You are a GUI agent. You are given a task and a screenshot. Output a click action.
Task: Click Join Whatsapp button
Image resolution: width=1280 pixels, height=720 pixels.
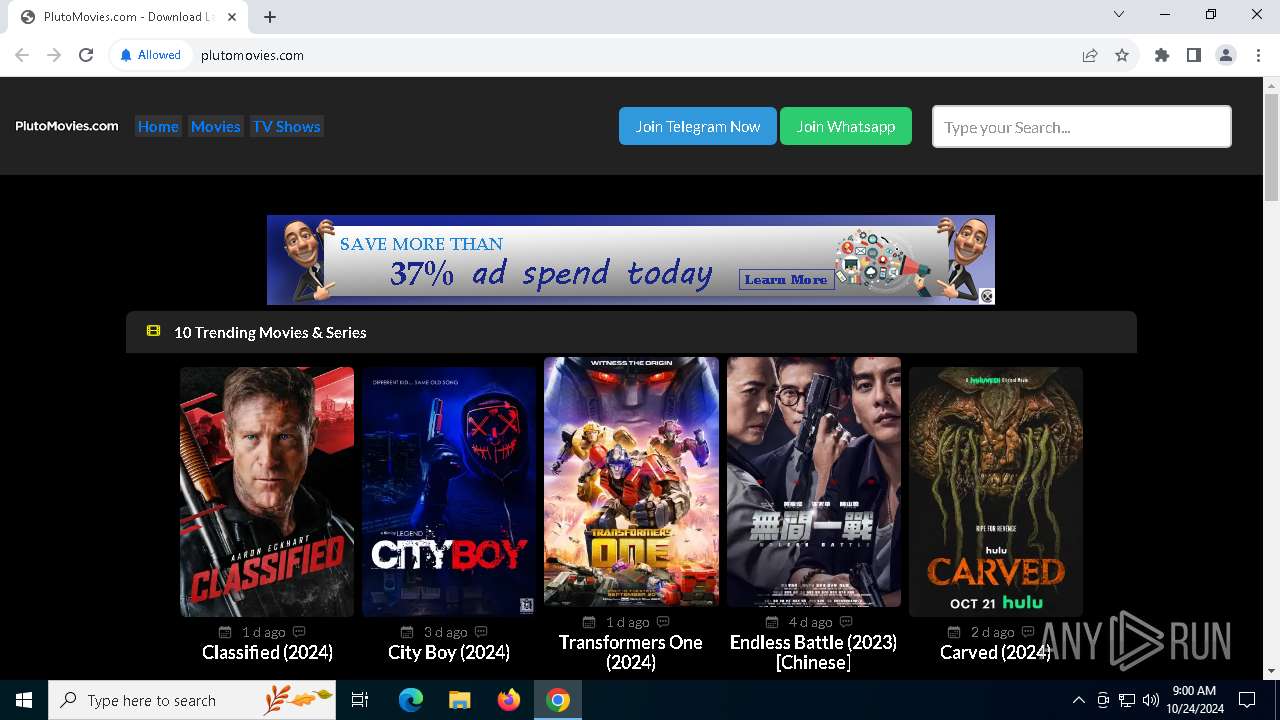click(846, 126)
